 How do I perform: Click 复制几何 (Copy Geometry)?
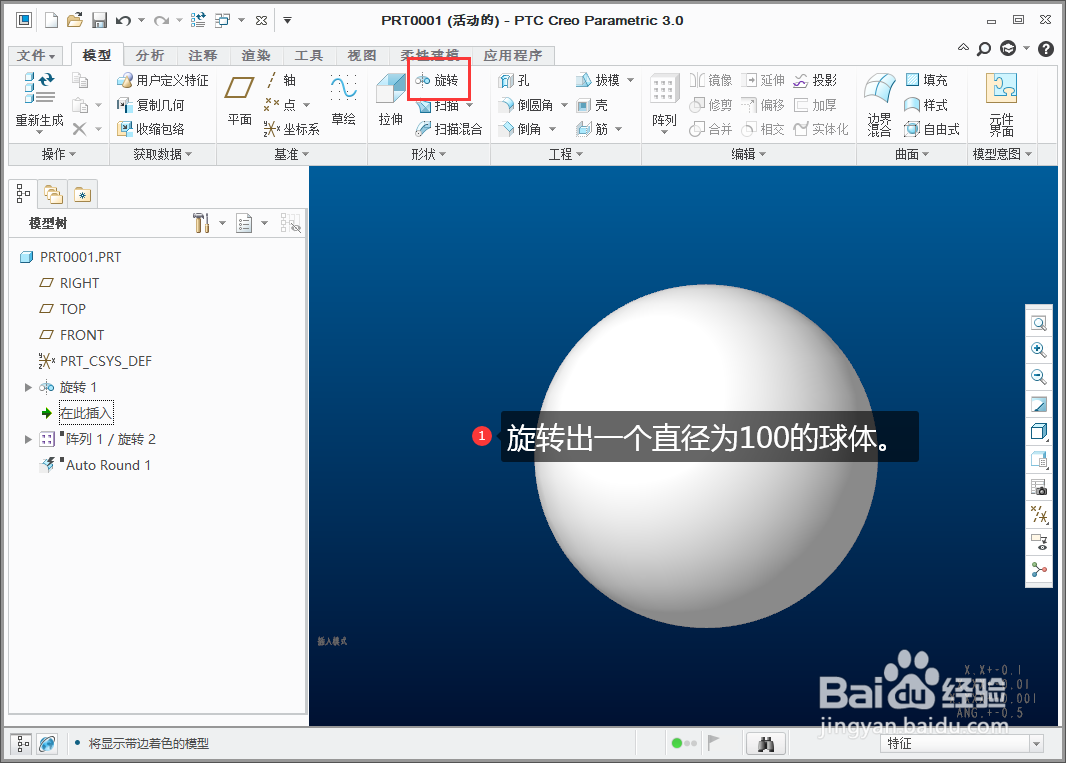(150, 105)
